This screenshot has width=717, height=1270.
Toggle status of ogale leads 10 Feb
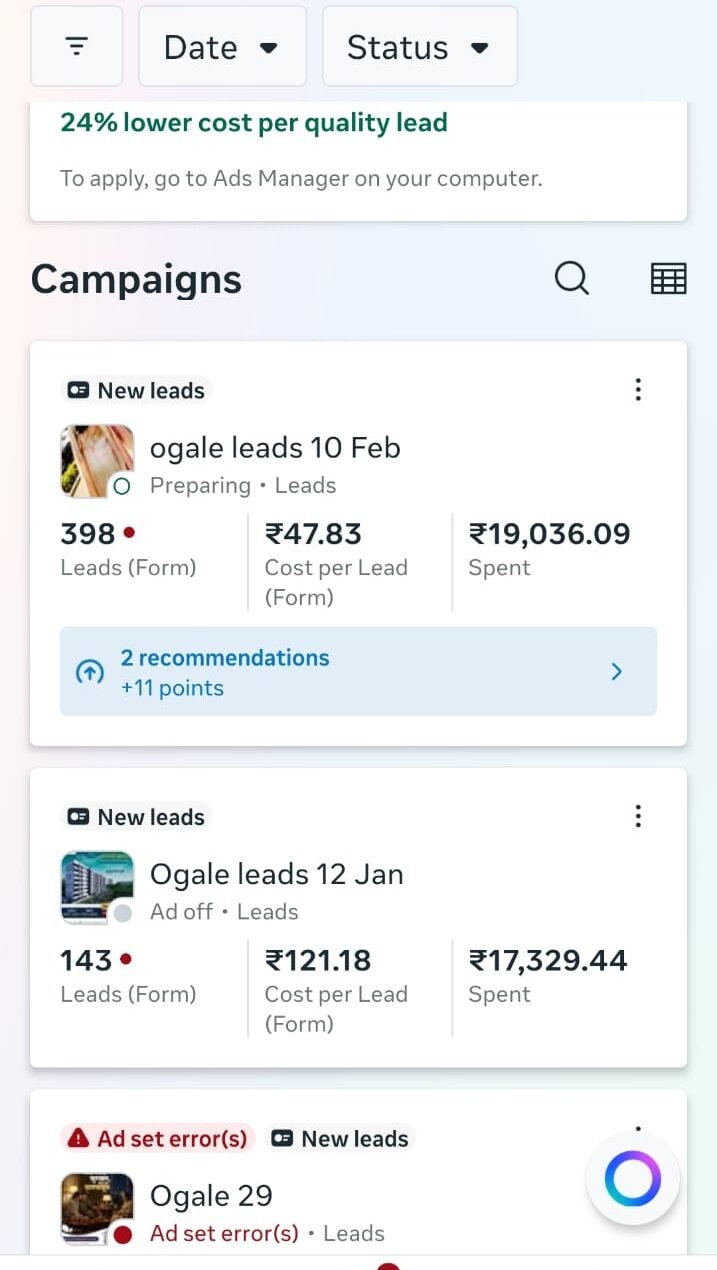coord(122,487)
